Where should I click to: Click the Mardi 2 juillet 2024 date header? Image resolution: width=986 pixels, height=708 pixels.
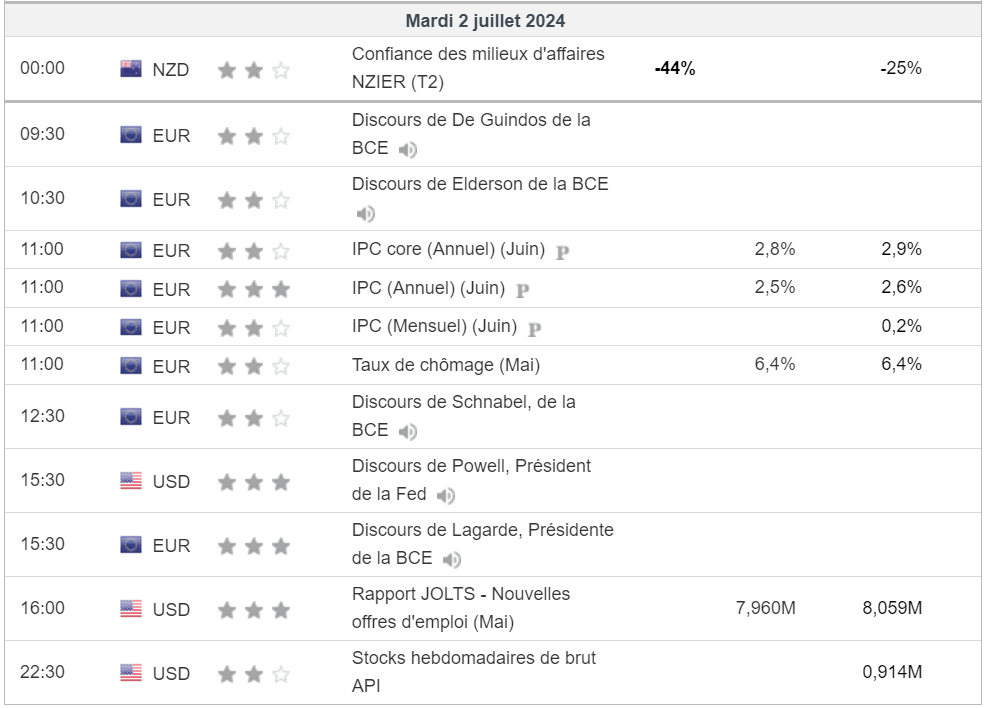coord(485,21)
